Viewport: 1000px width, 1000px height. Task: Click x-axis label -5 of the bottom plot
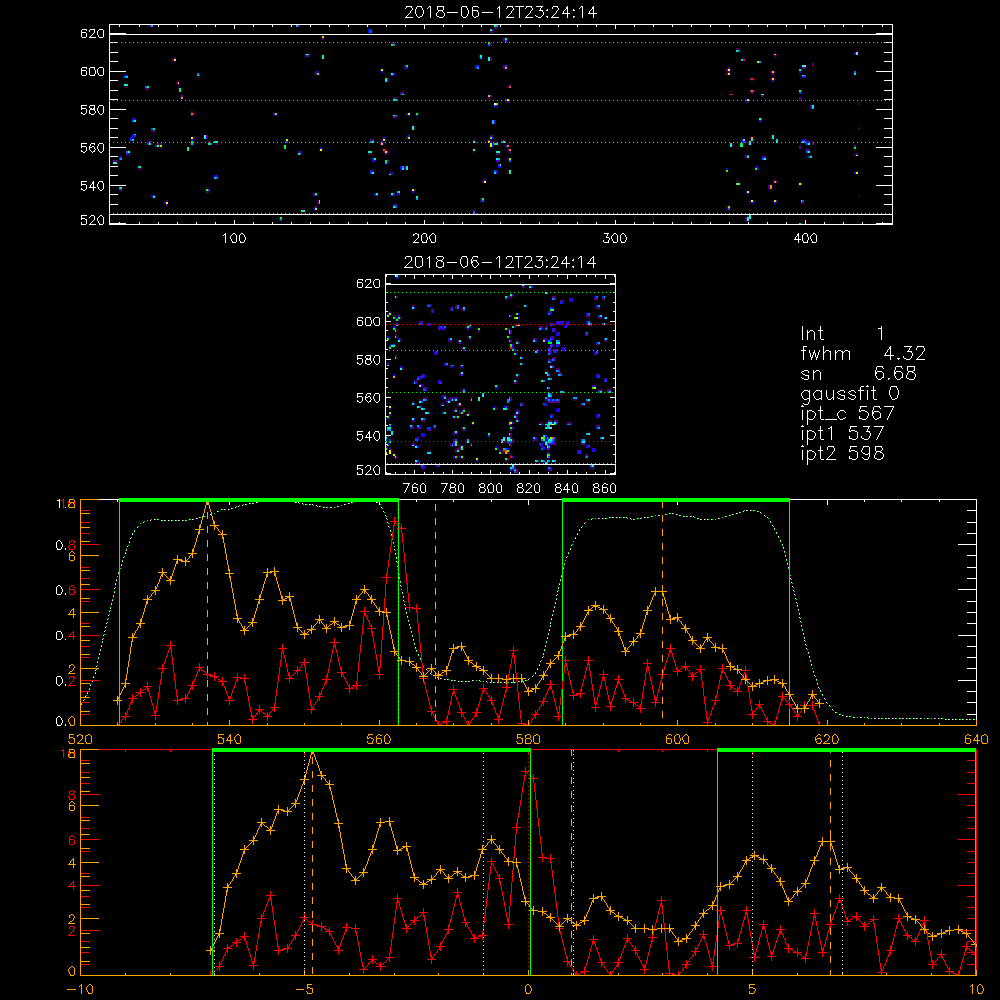[x=304, y=990]
